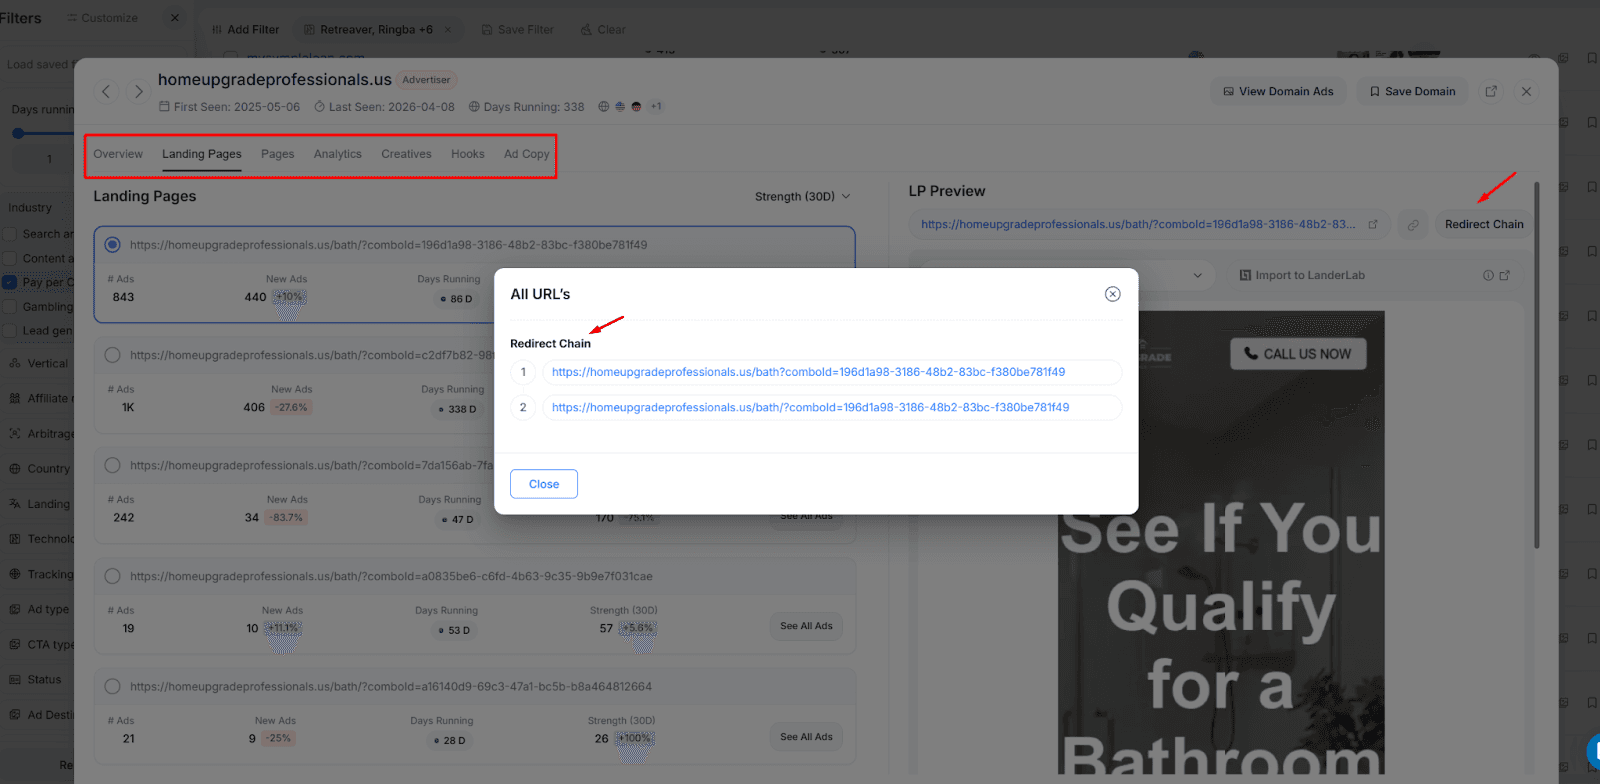Viewport: 1600px width, 784px height.
Task: Remove the Retreaver, Ringba +6 filter chip
Action: coord(448,30)
